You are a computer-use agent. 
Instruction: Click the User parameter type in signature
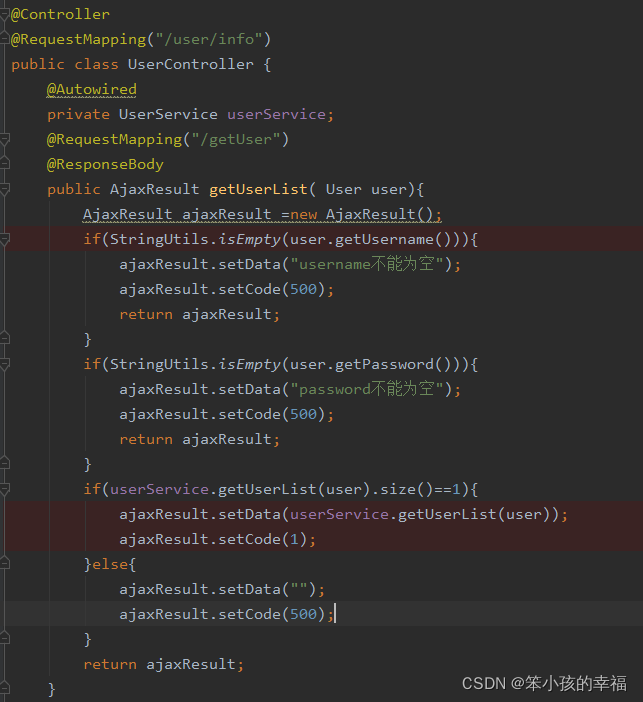point(343,189)
